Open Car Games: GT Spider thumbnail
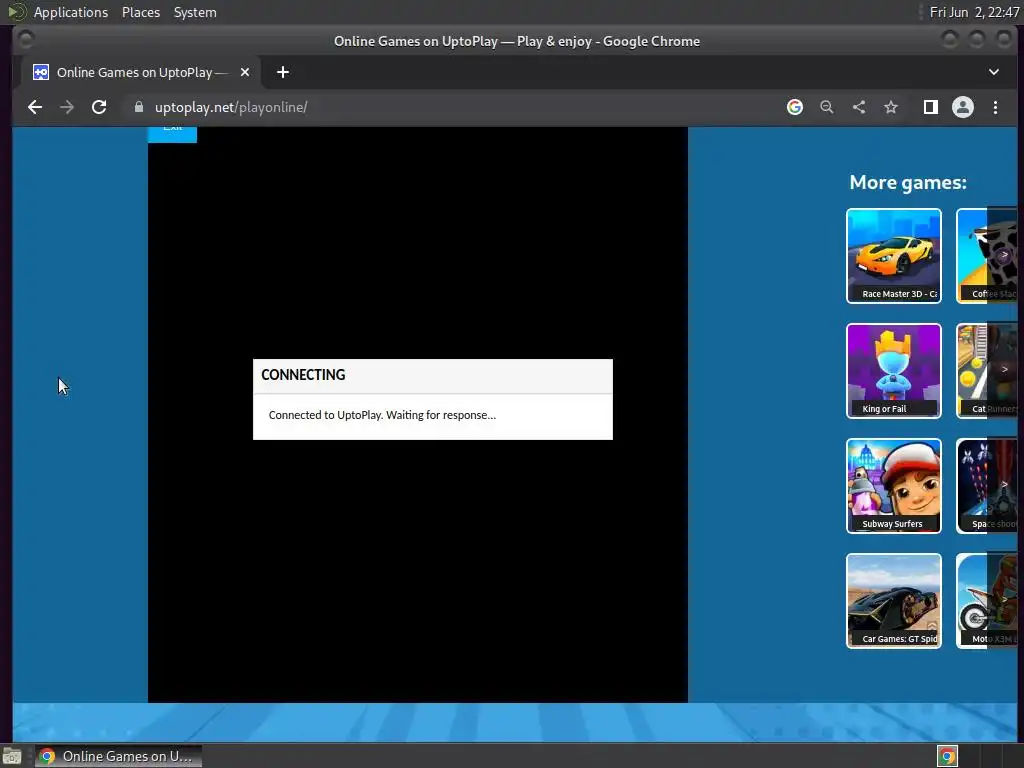This screenshot has width=1024, height=768. 894,601
